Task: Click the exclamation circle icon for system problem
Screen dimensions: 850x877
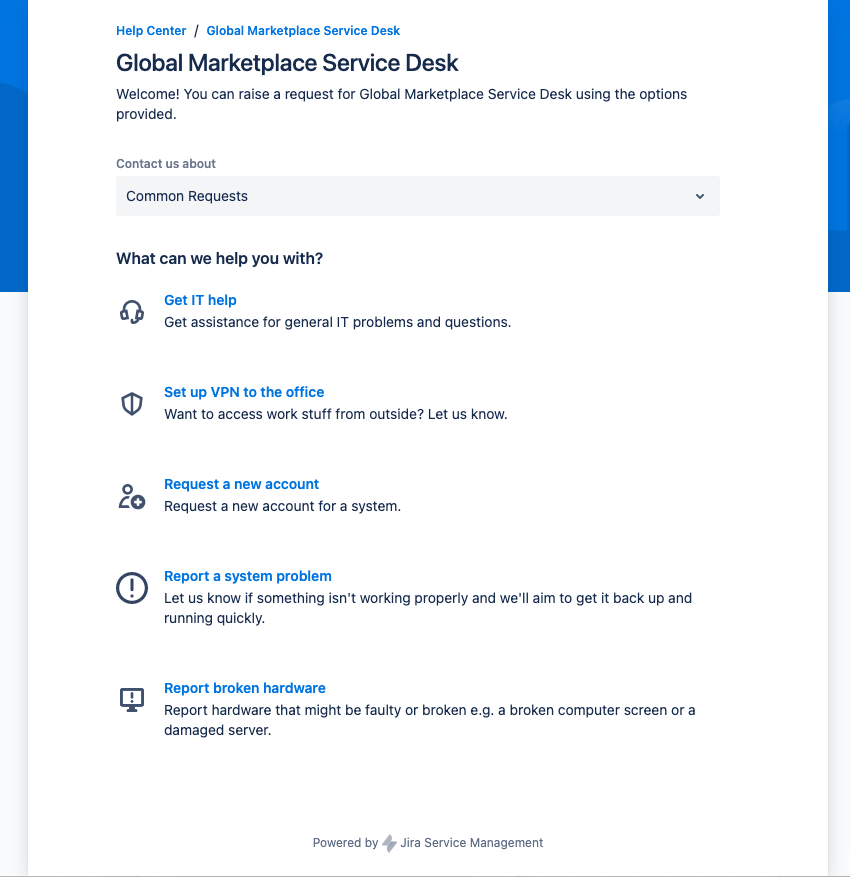Action: click(132, 588)
